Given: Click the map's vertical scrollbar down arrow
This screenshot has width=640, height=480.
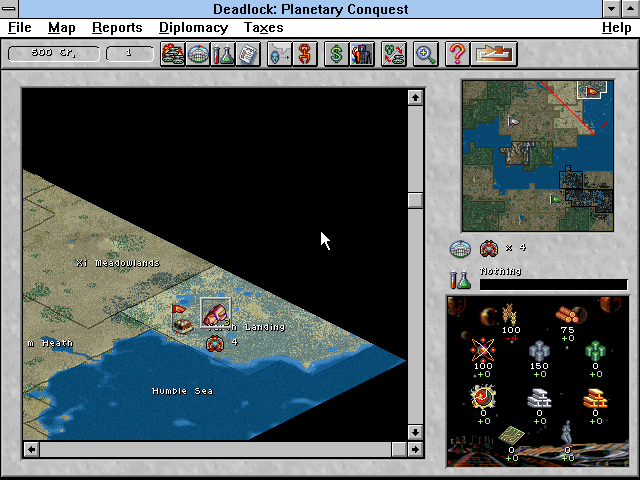Looking at the screenshot, I should pos(415,432).
